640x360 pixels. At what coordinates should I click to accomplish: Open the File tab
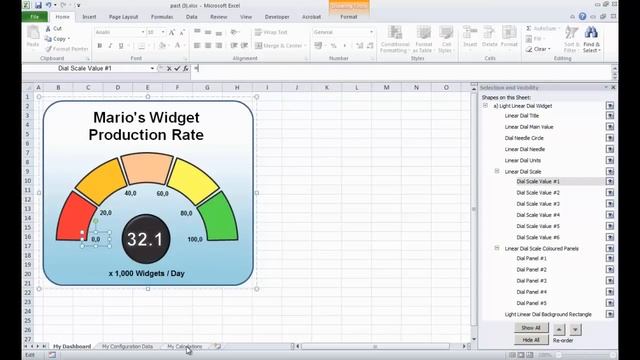pos(35,17)
